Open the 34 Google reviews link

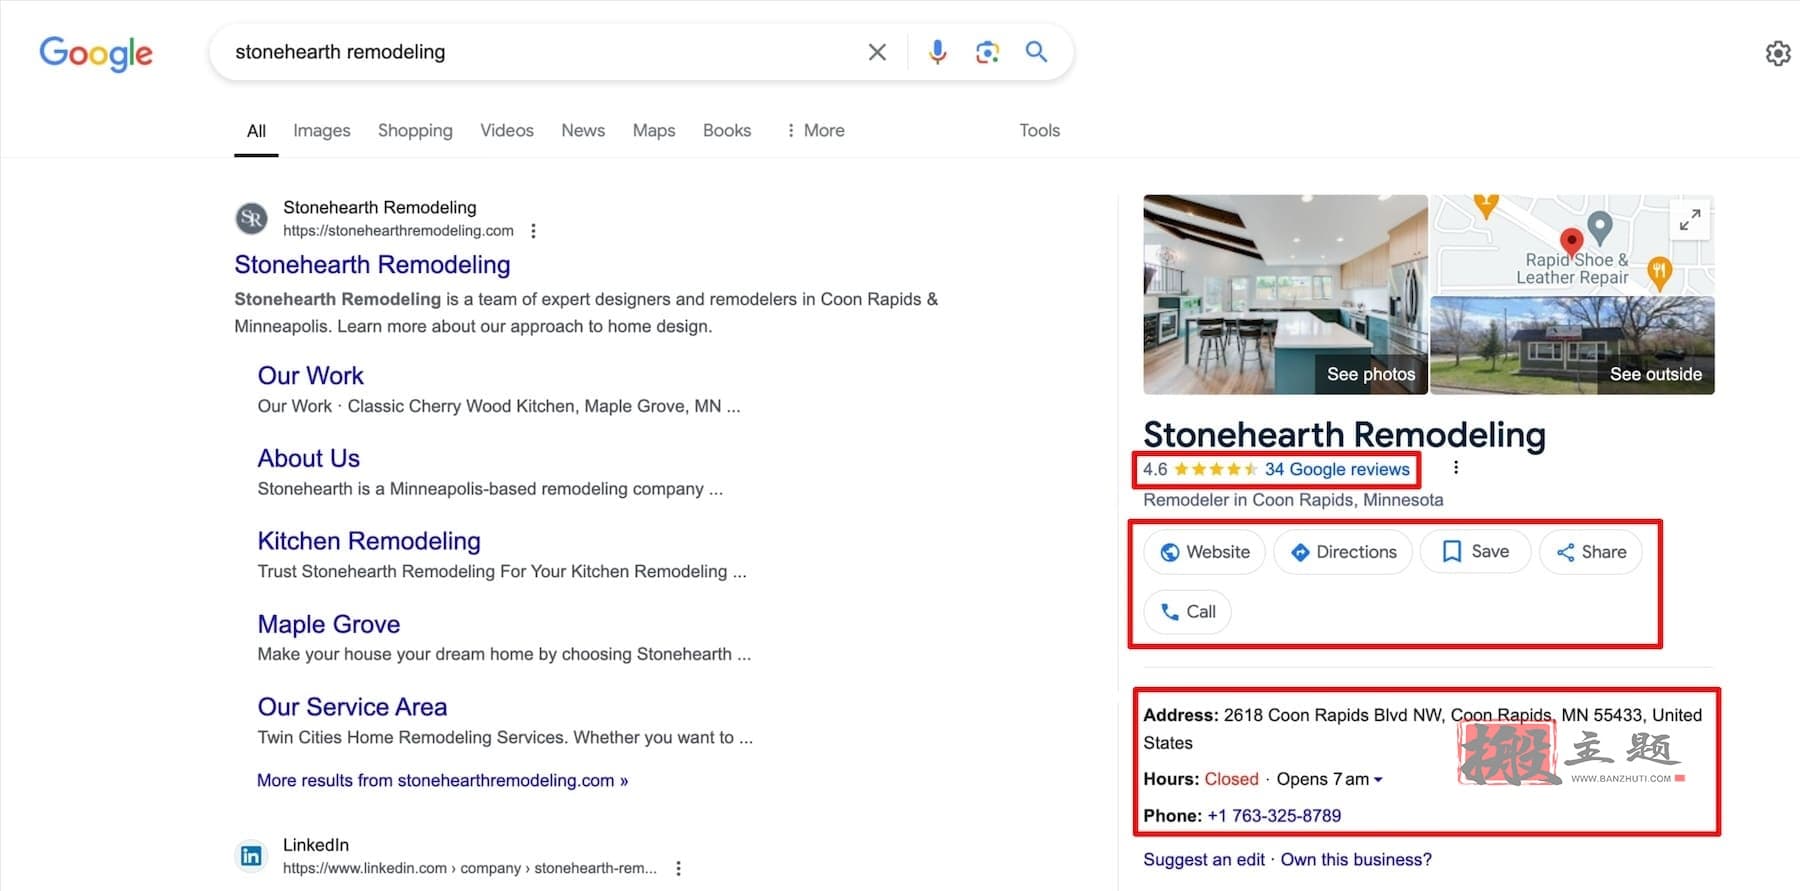[x=1337, y=469]
